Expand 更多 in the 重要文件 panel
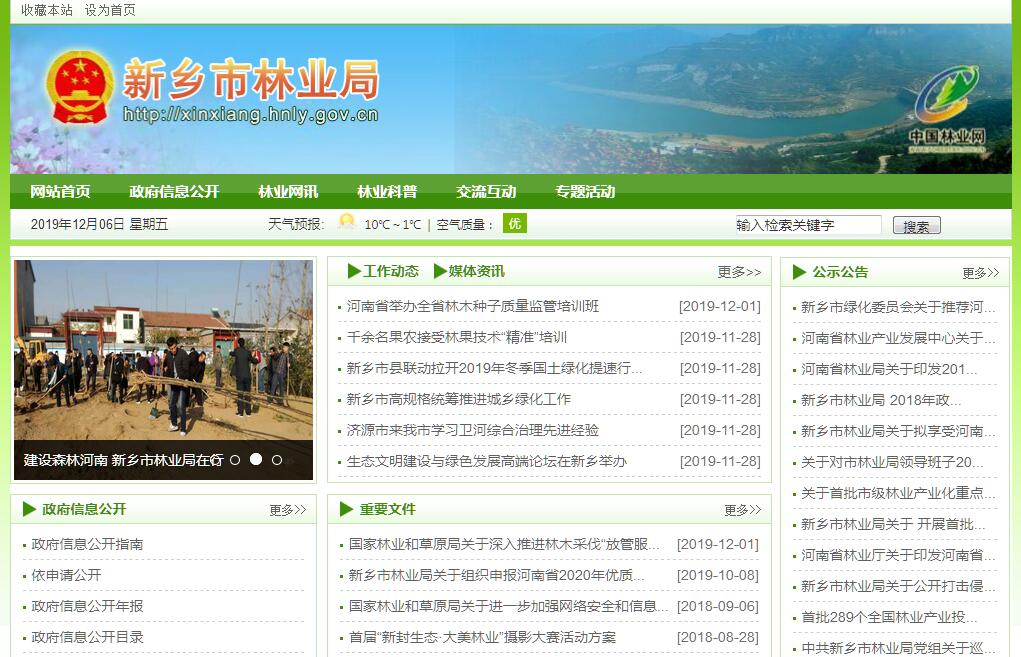Image resolution: width=1021 pixels, height=657 pixels. tap(742, 510)
